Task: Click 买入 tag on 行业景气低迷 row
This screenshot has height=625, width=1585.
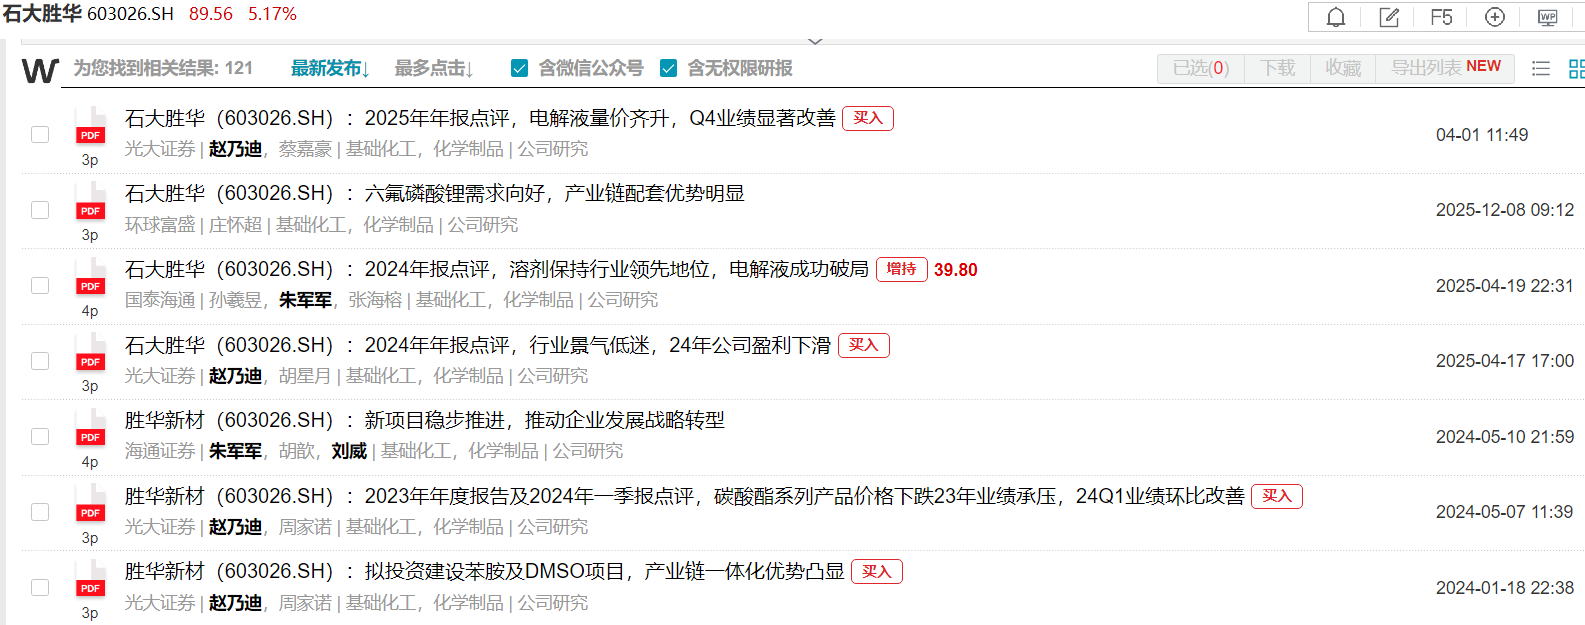Action: point(864,345)
